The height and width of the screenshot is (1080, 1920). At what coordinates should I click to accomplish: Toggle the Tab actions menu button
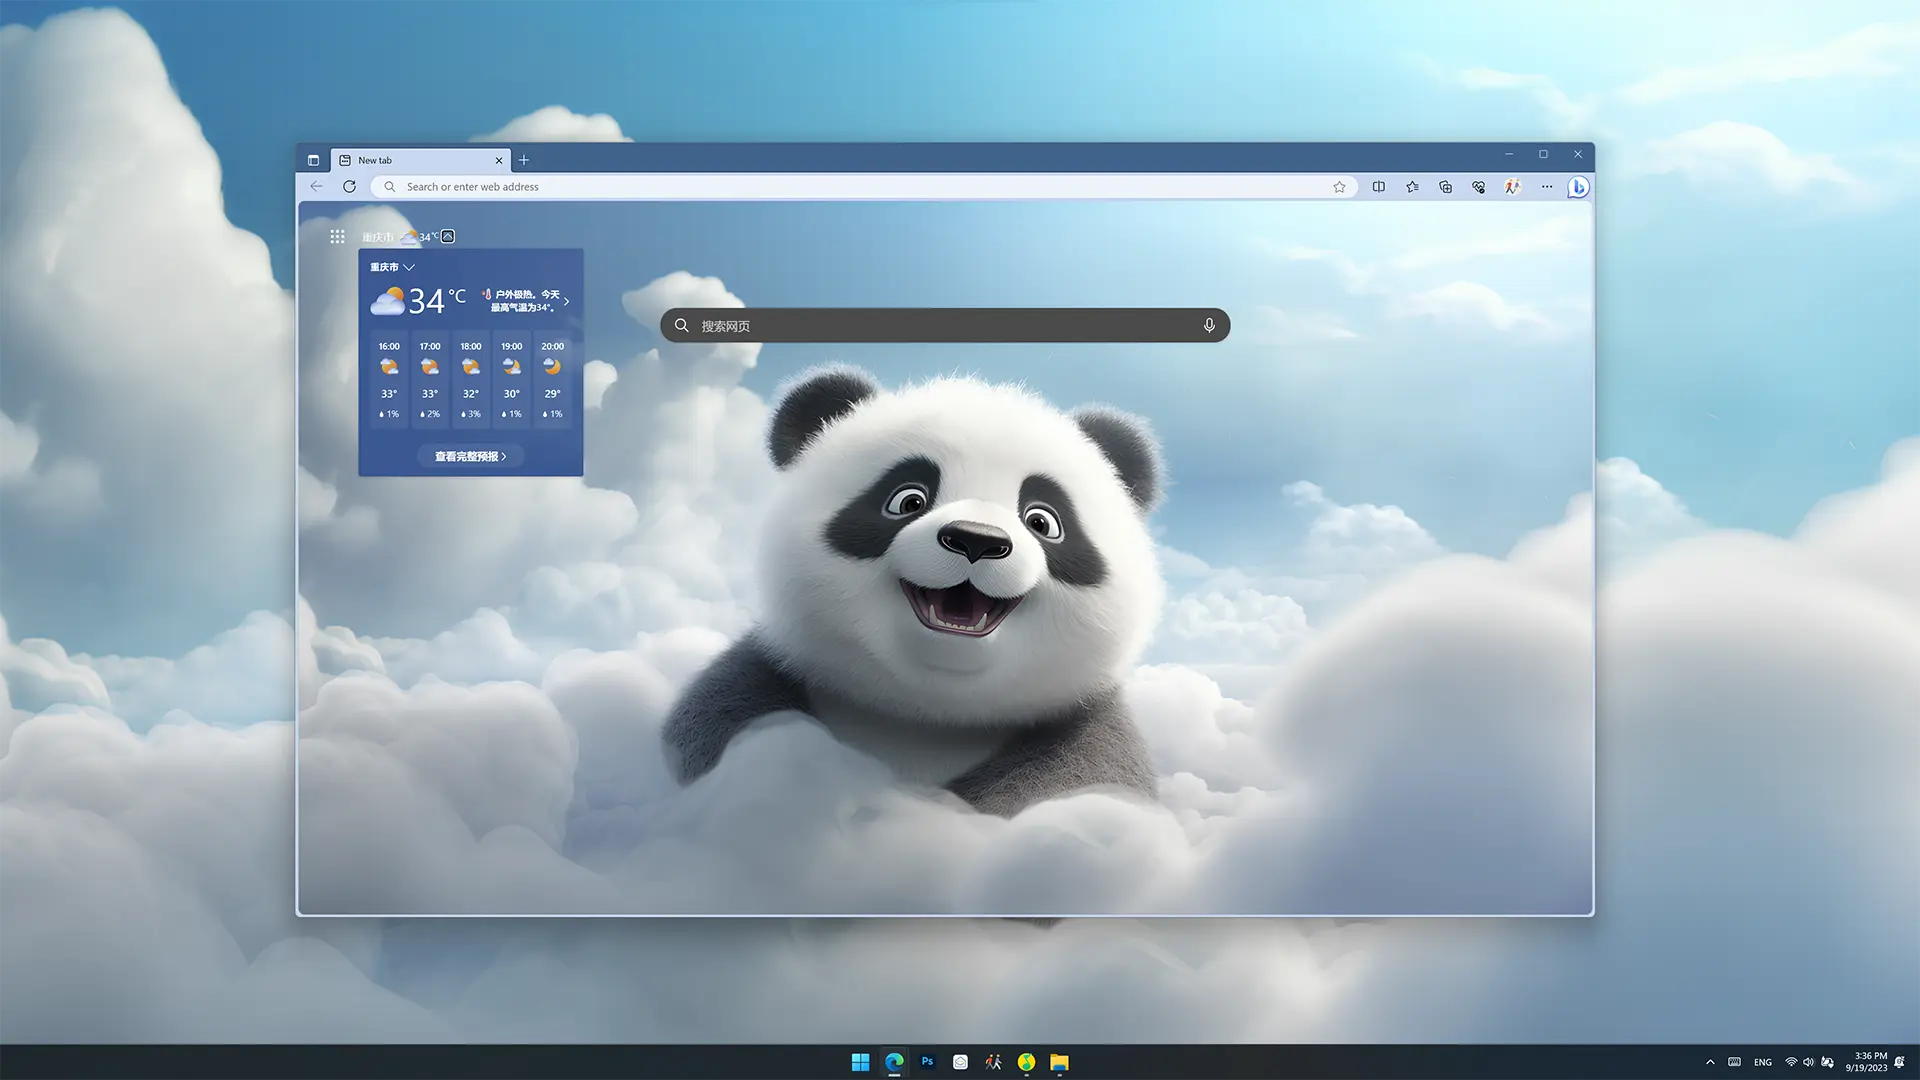point(313,160)
